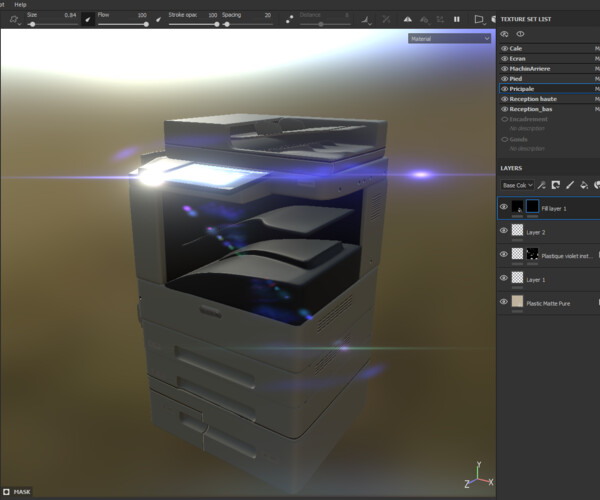
Task: Select the Plastic Matte Pure layer name
Action: (x=548, y=303)
